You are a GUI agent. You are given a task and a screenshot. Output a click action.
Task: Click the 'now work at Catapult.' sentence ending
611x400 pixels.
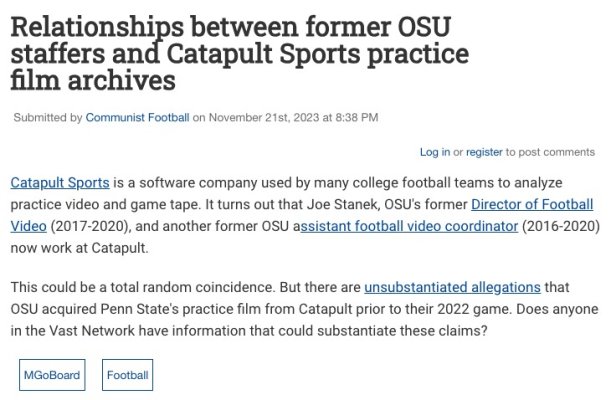tap(79, 248)
